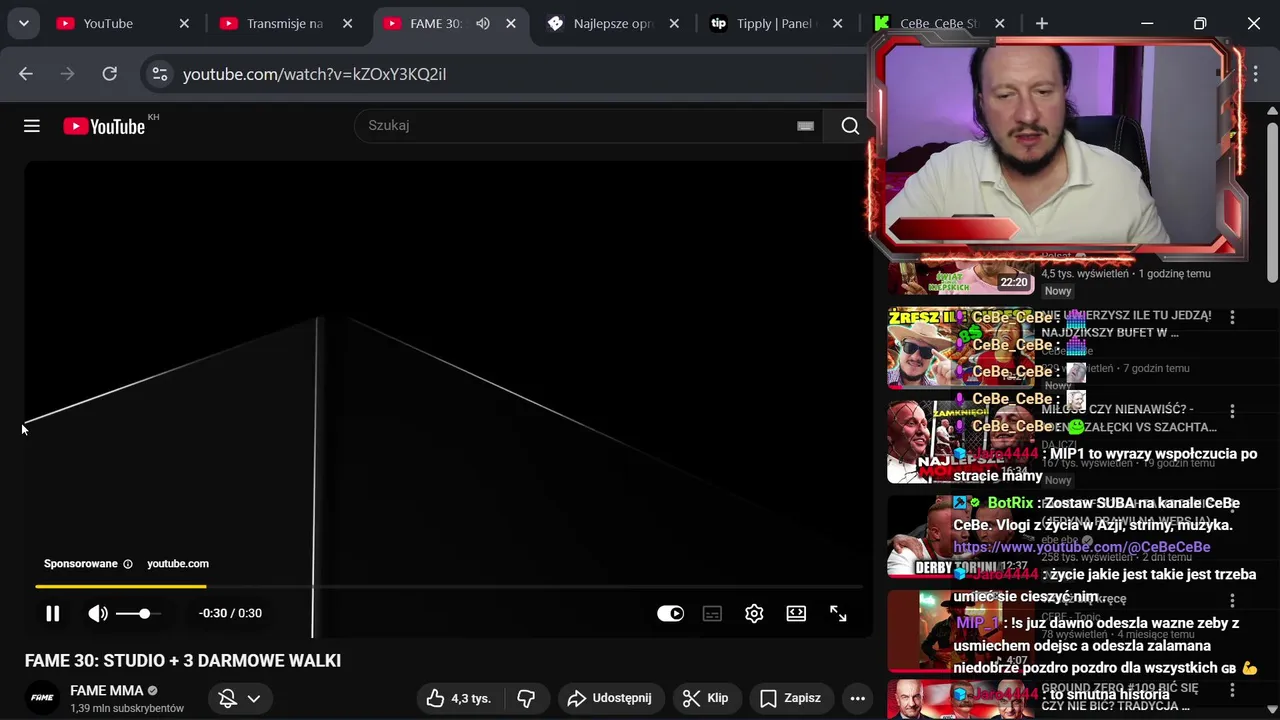Go to the YouTube home logo

coord(104,126)
